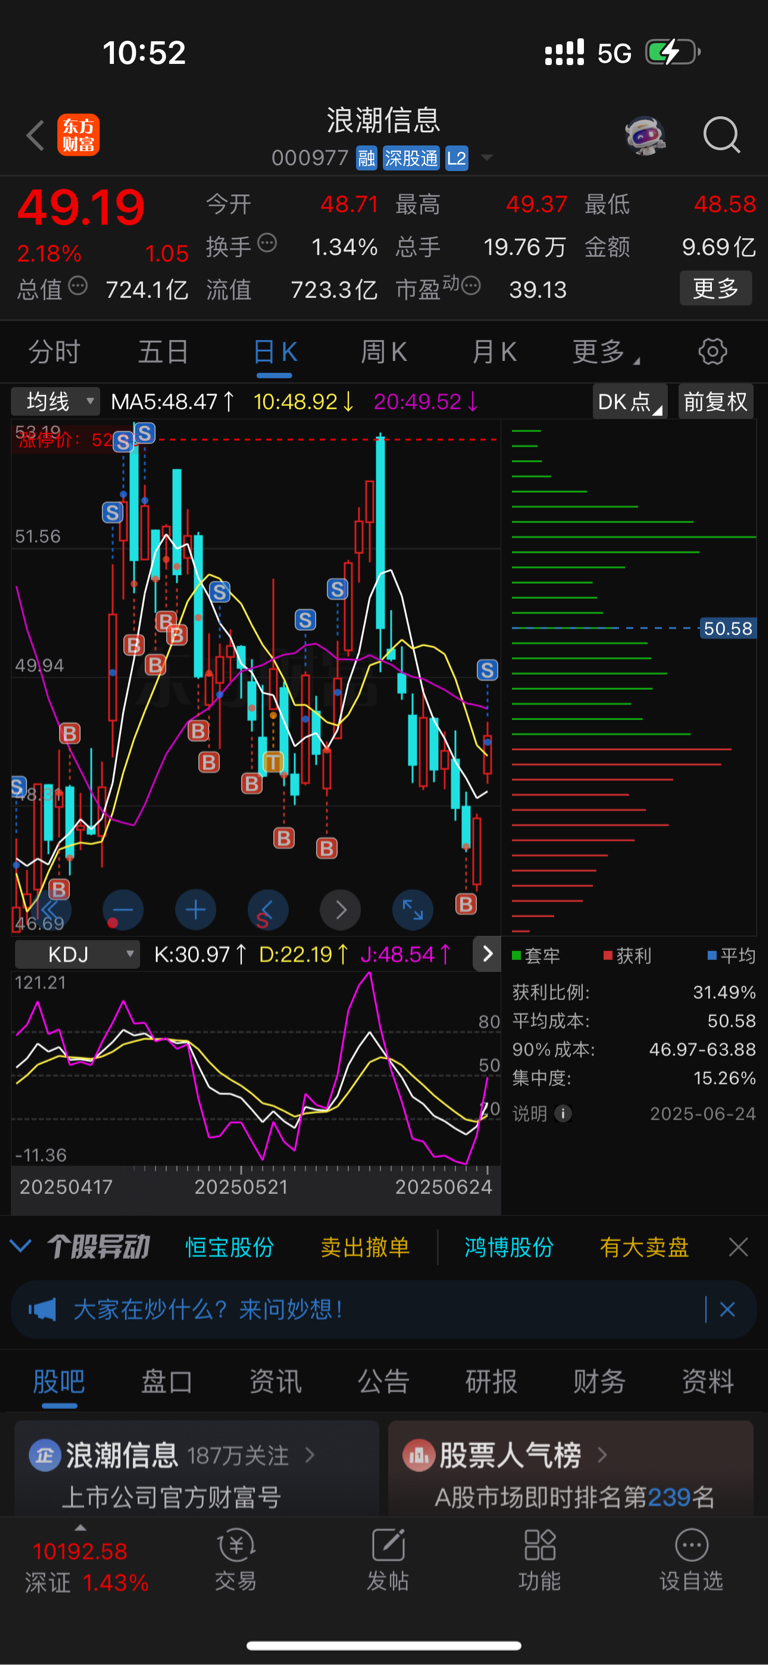
Task: Tap info icon next to 换手
Action: coord(267,243)
